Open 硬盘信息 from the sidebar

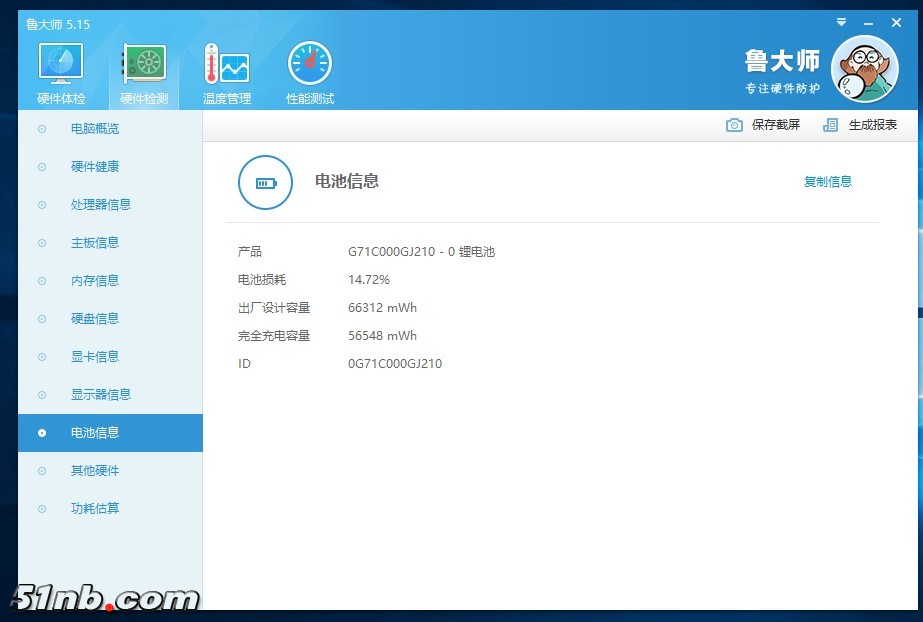95,319
